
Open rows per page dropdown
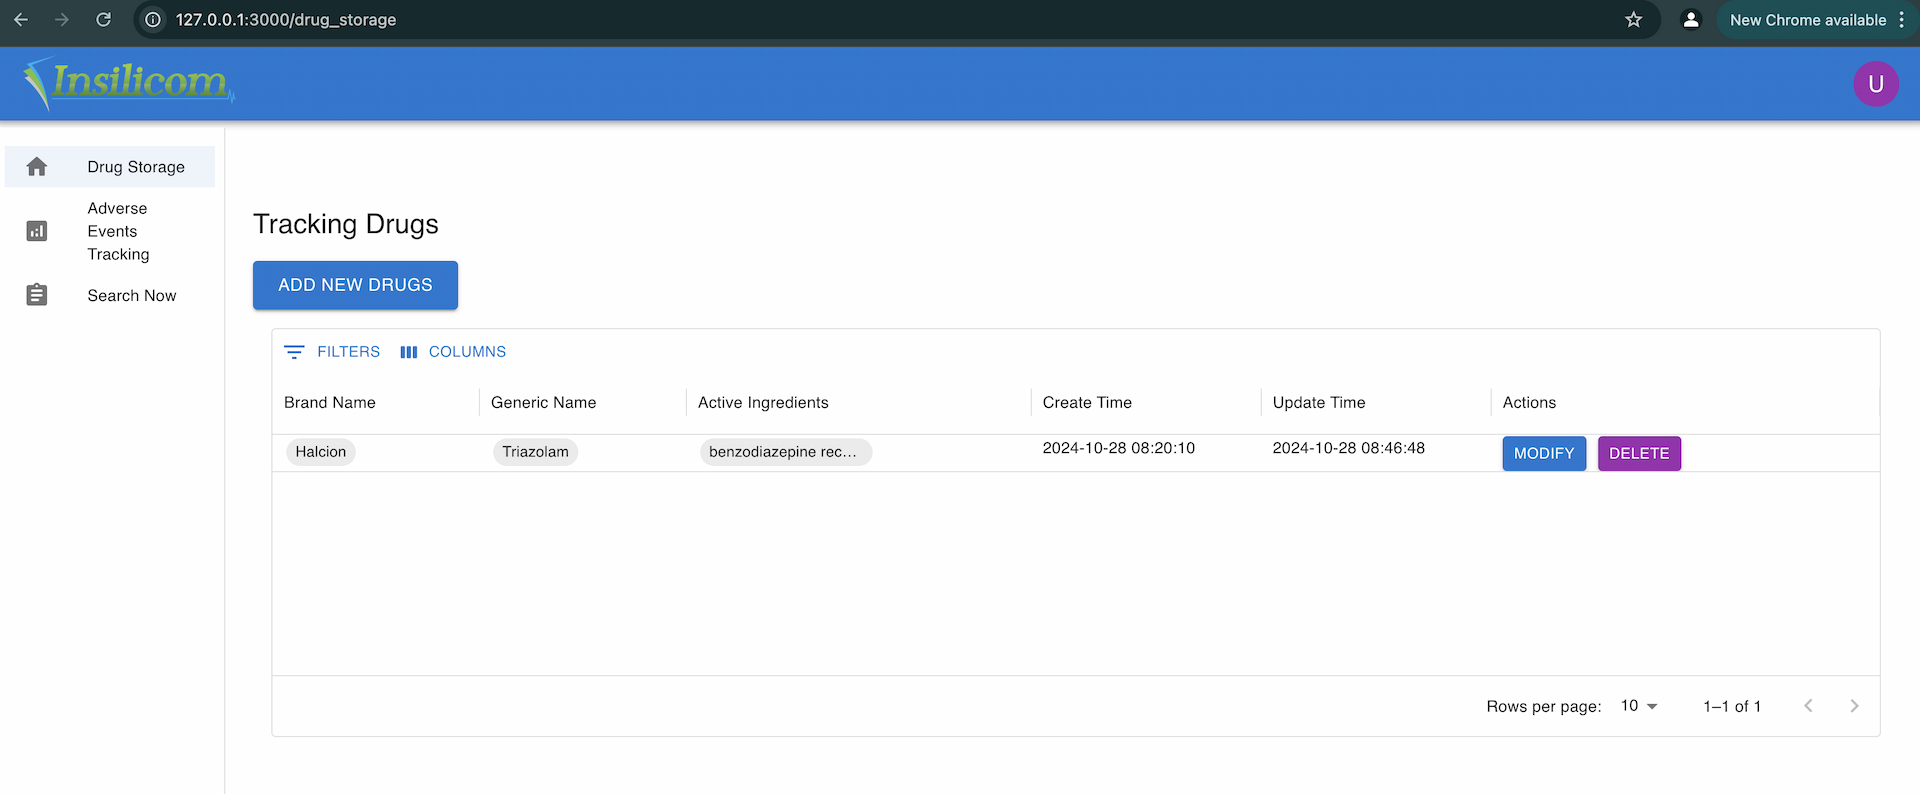1639,706
